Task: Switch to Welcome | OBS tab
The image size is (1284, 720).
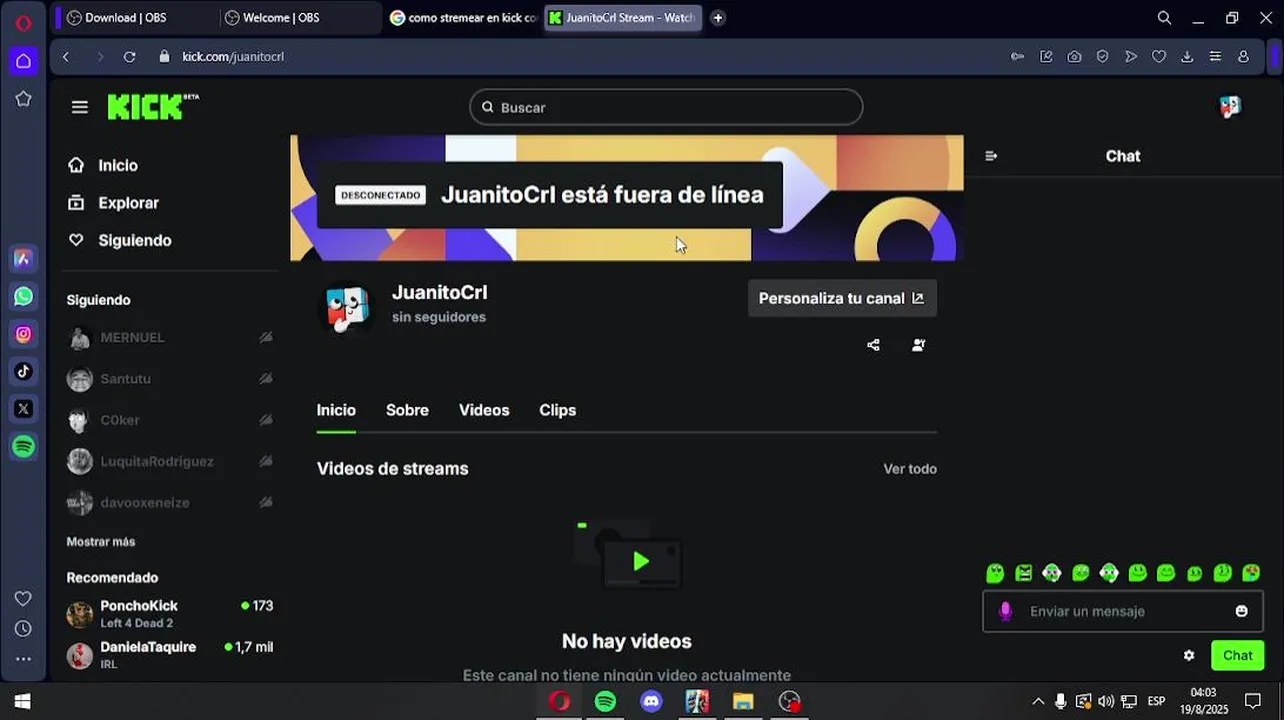Action: click(298, 18)
